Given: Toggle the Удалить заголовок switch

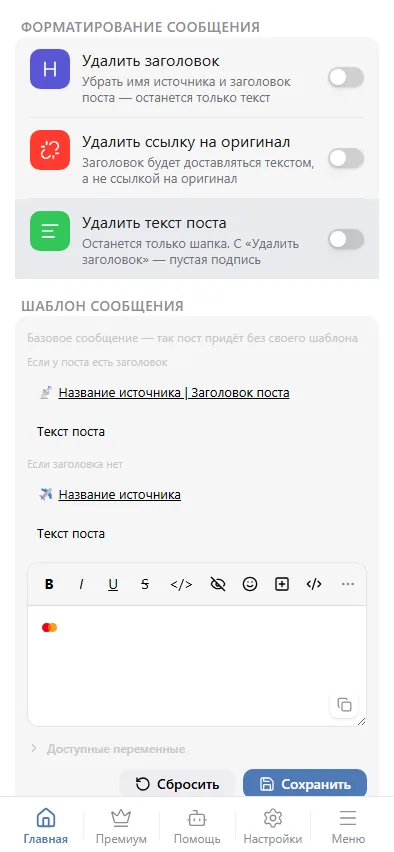Looking at the screenshot, I should (x=346, y=78).
